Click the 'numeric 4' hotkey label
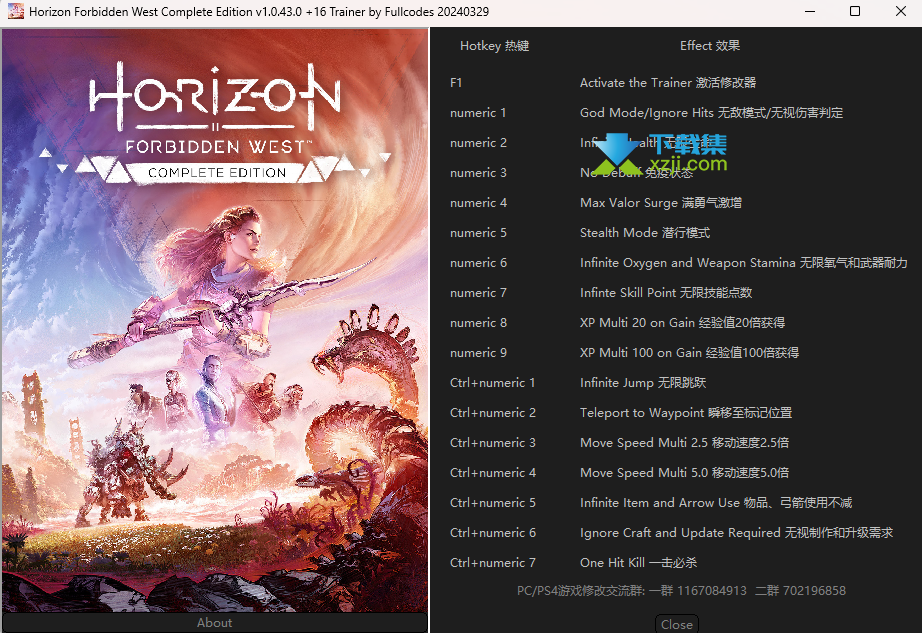922x633 pixels. point(478,203)
